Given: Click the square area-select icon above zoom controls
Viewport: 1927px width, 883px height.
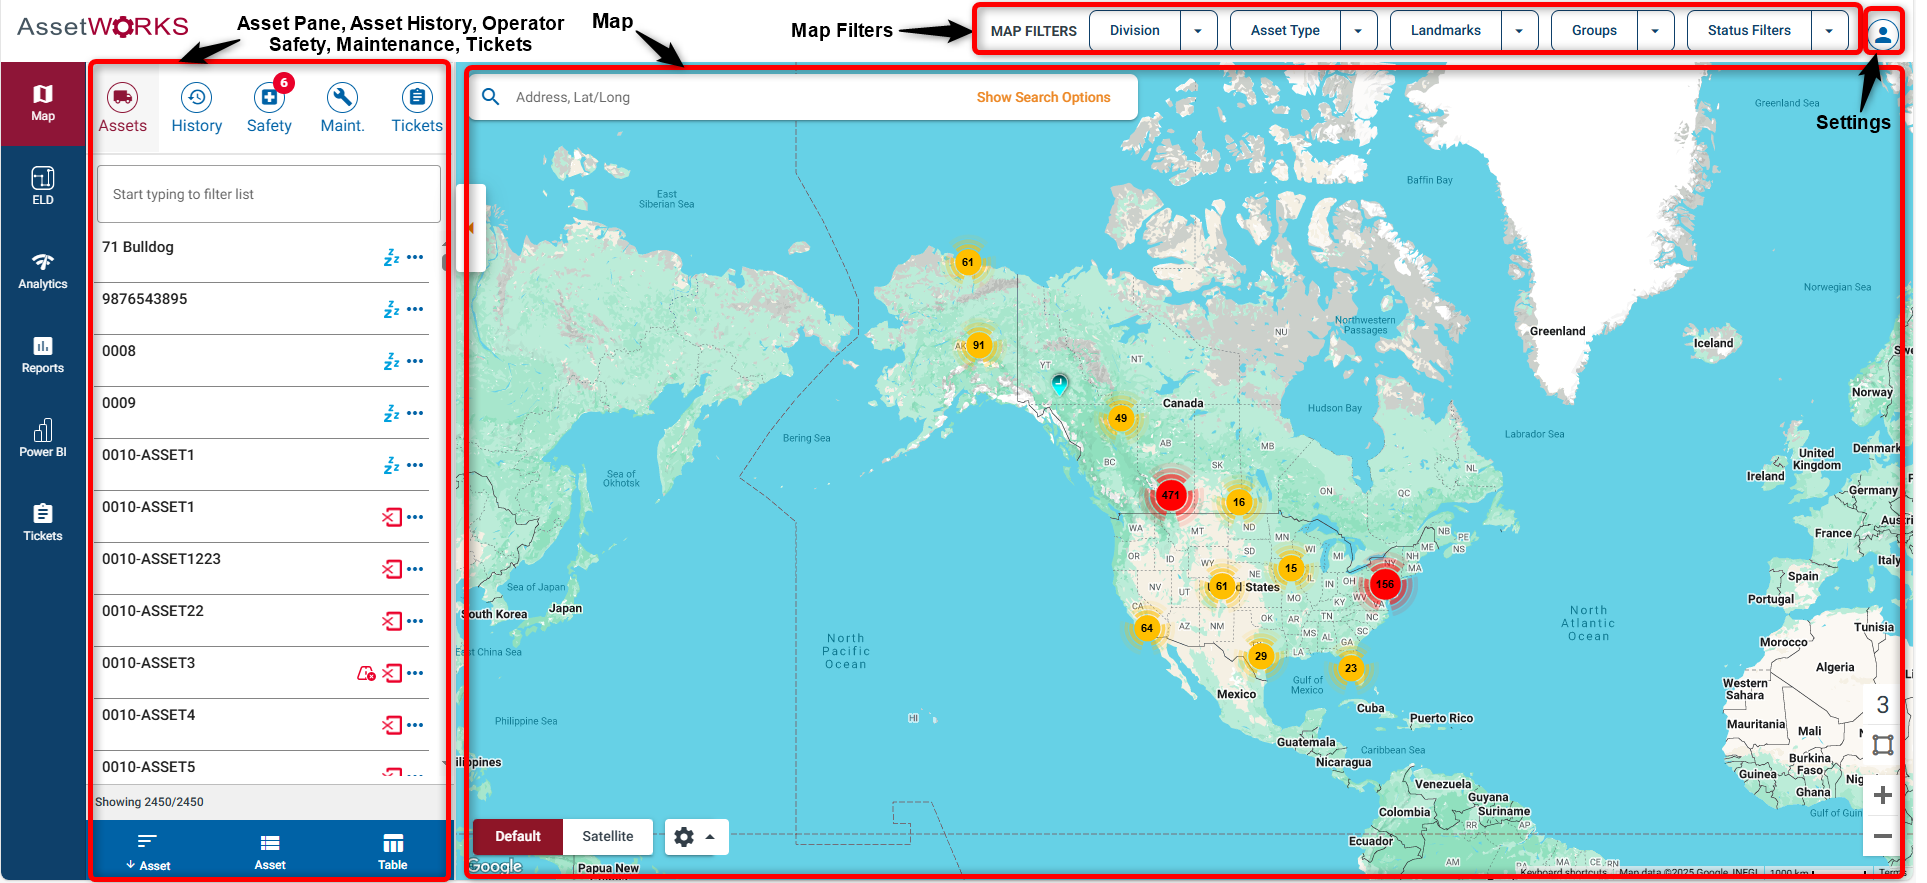Looking at the screenshot, I should (x=1882, y=745).
